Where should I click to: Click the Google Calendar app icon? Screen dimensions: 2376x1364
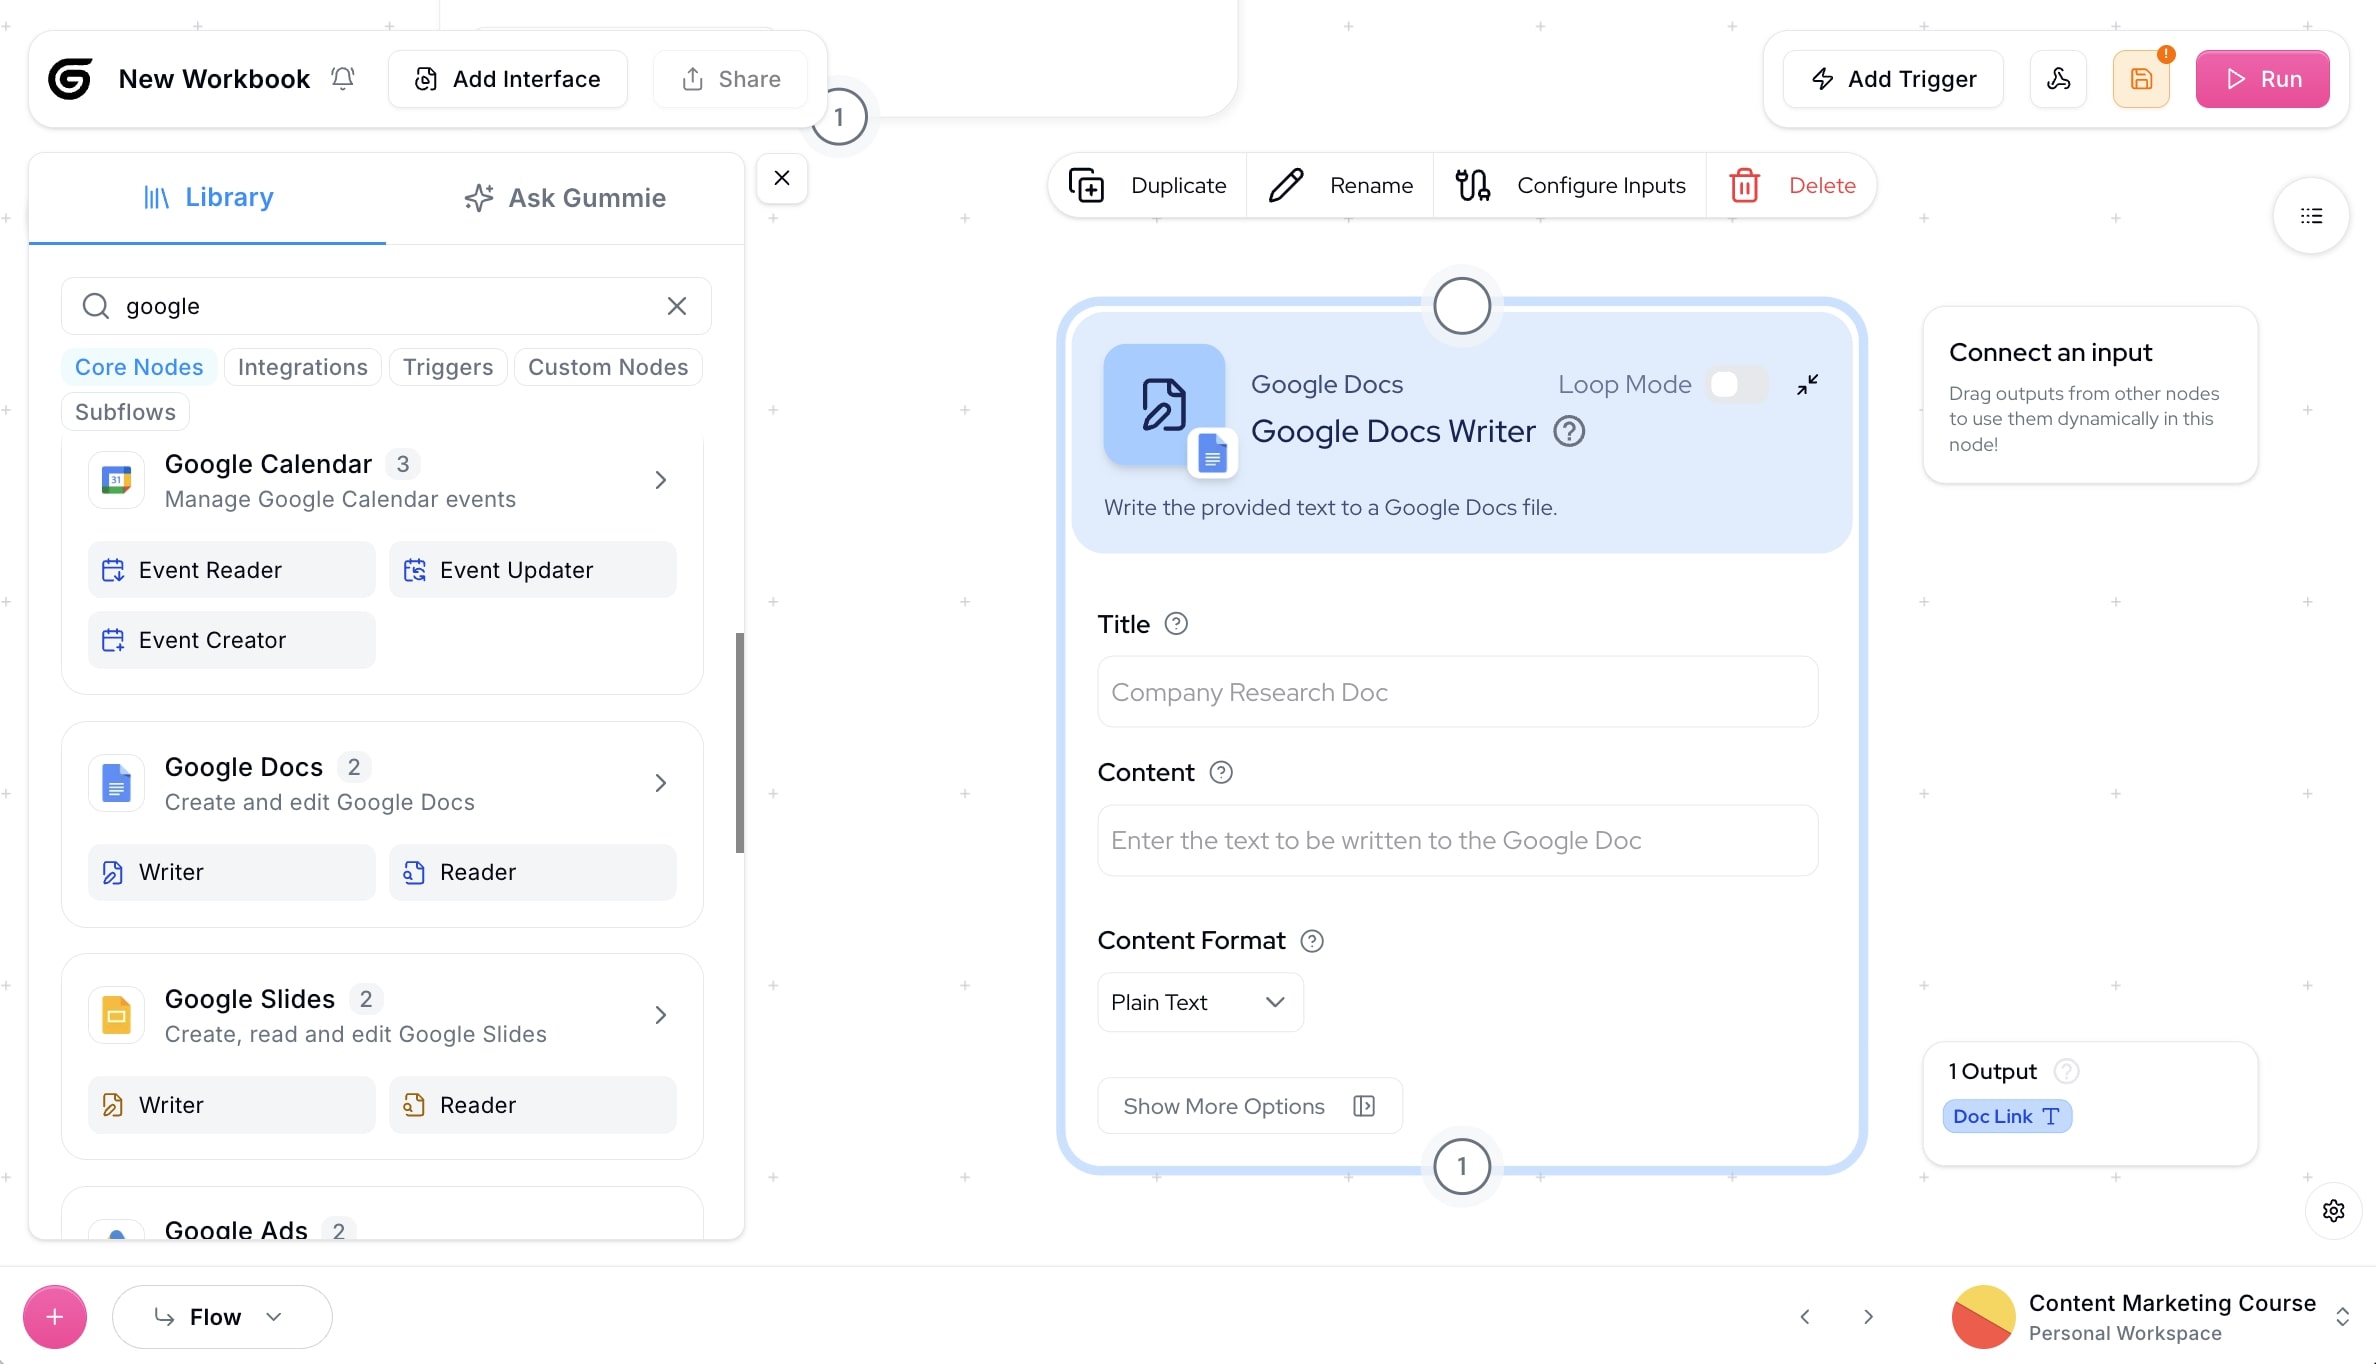coord(117,481)
